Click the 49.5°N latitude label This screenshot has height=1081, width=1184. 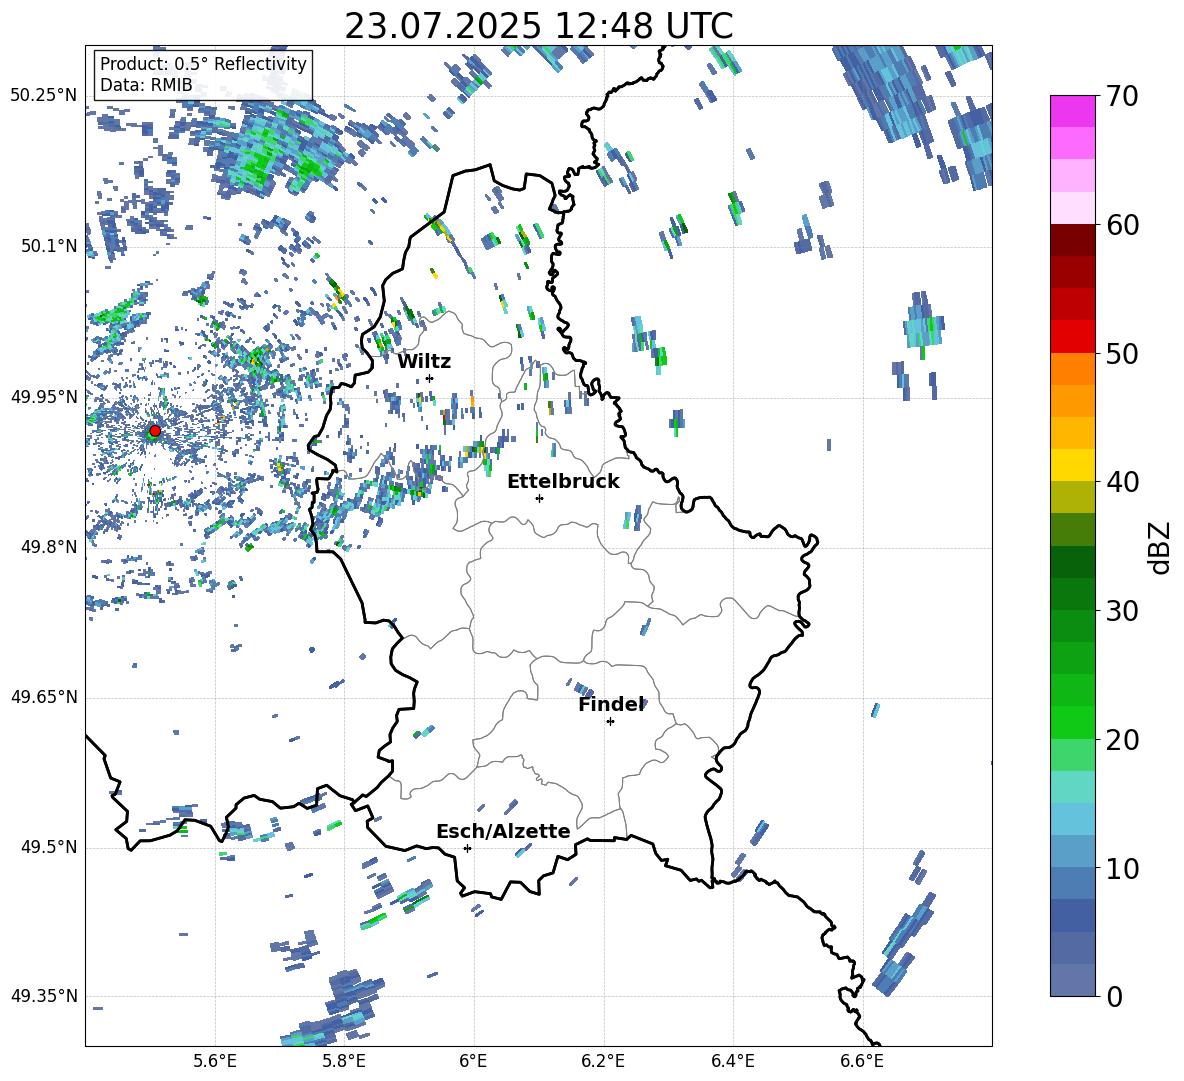49,847
